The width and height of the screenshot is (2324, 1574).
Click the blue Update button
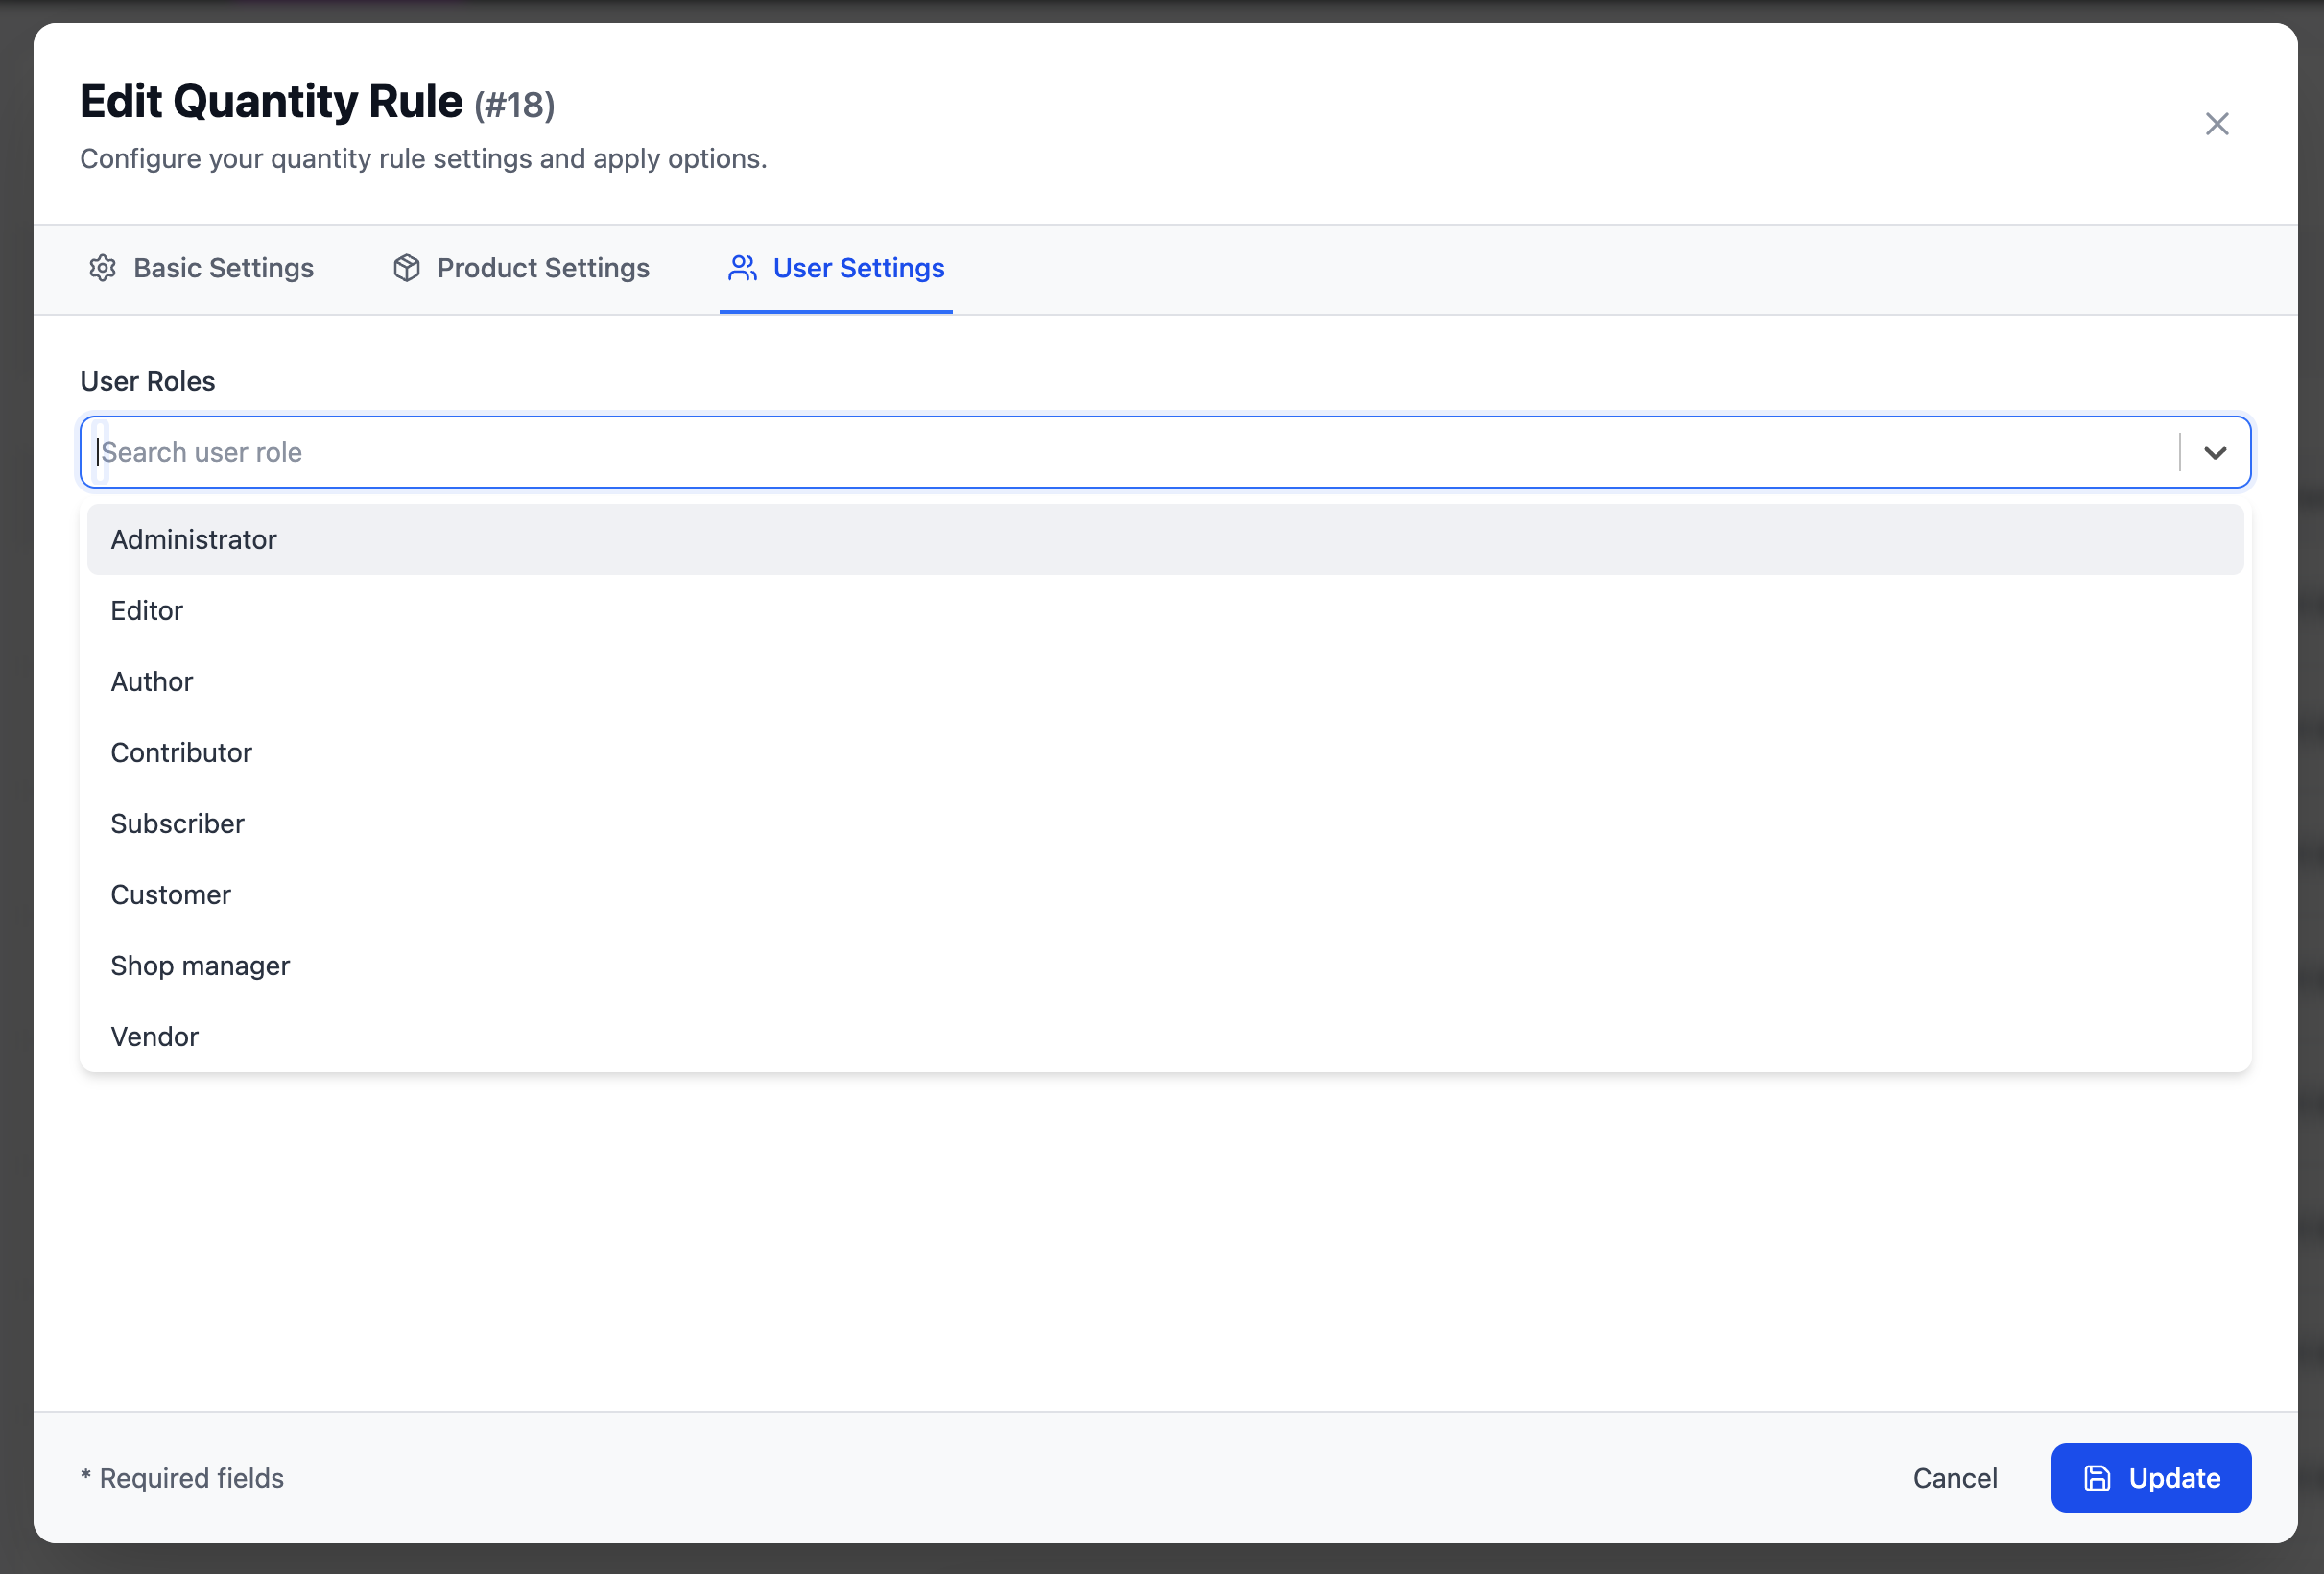[x=2150, y=1478]
